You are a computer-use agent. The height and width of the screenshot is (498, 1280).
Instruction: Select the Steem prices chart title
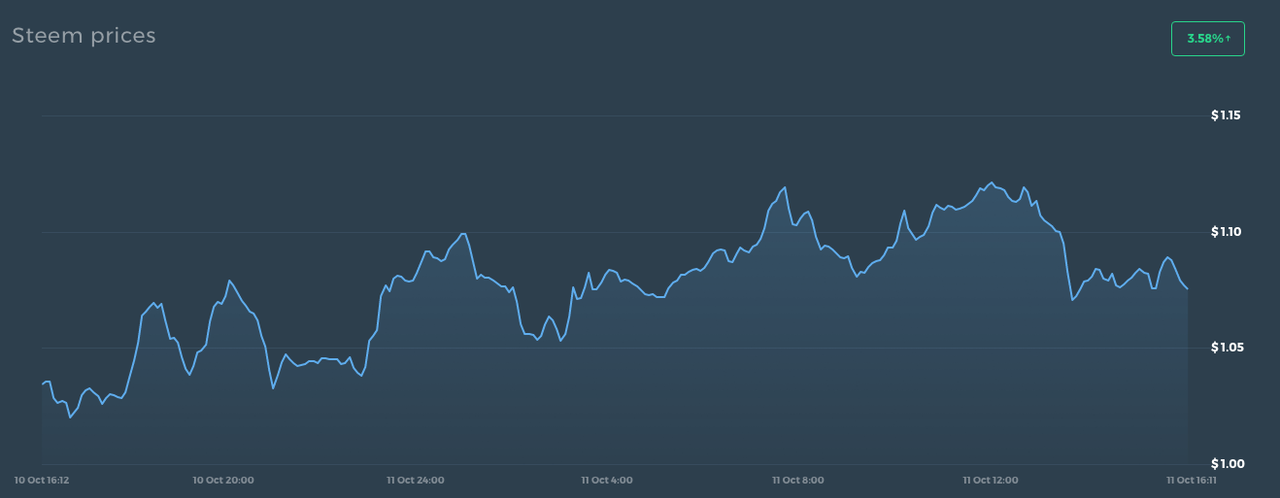(x=84, y=36)
